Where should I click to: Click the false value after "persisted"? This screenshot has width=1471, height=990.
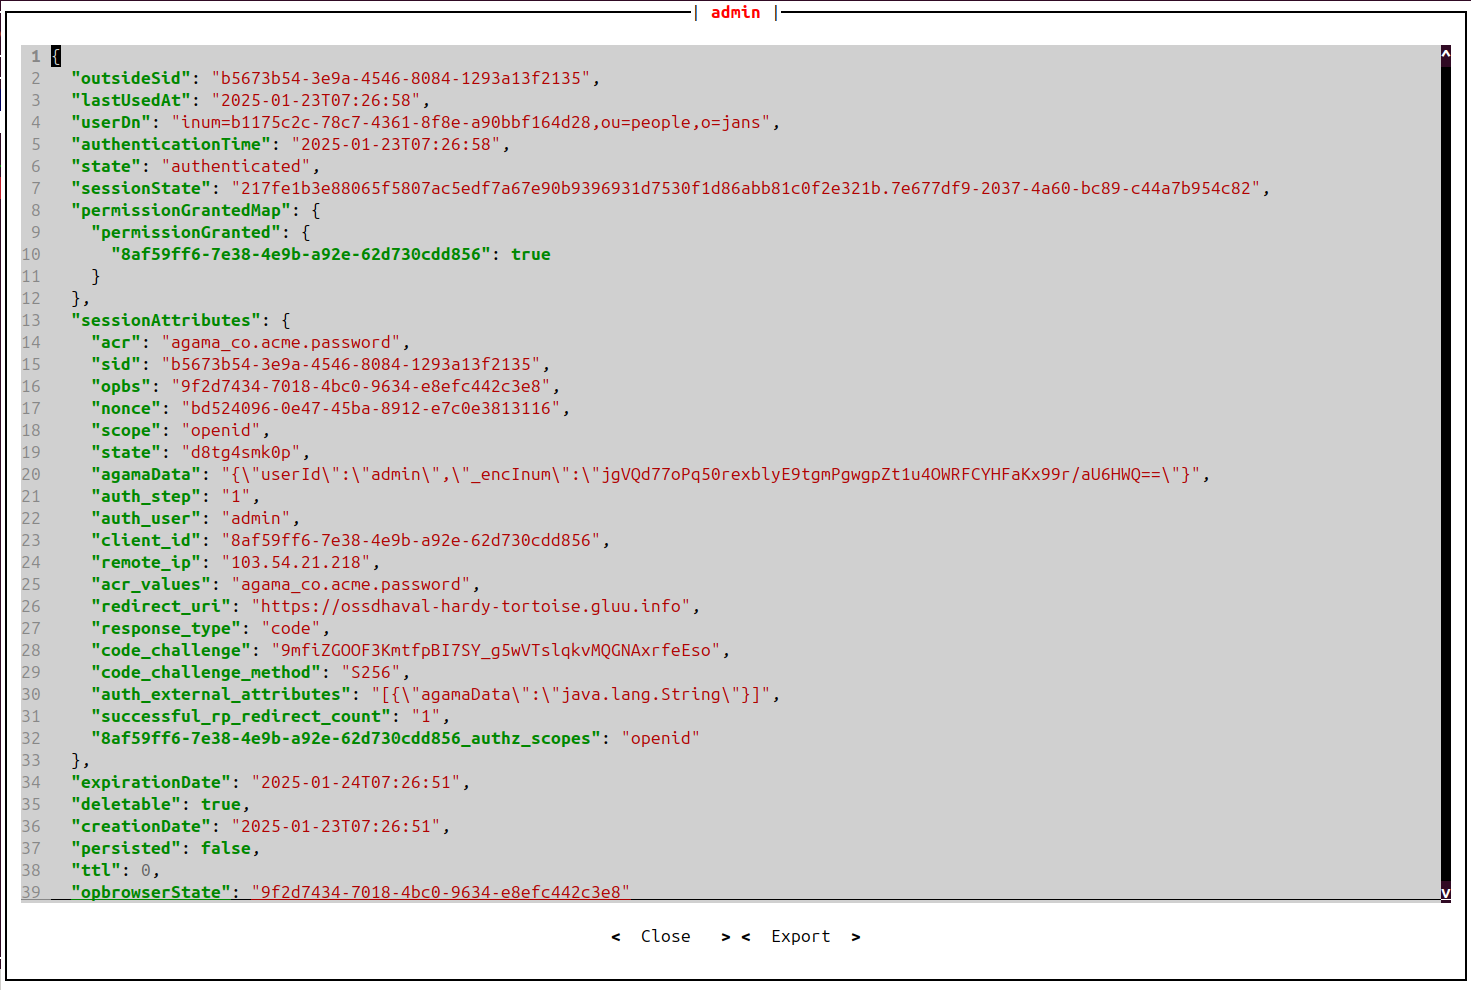pos(225,848)
